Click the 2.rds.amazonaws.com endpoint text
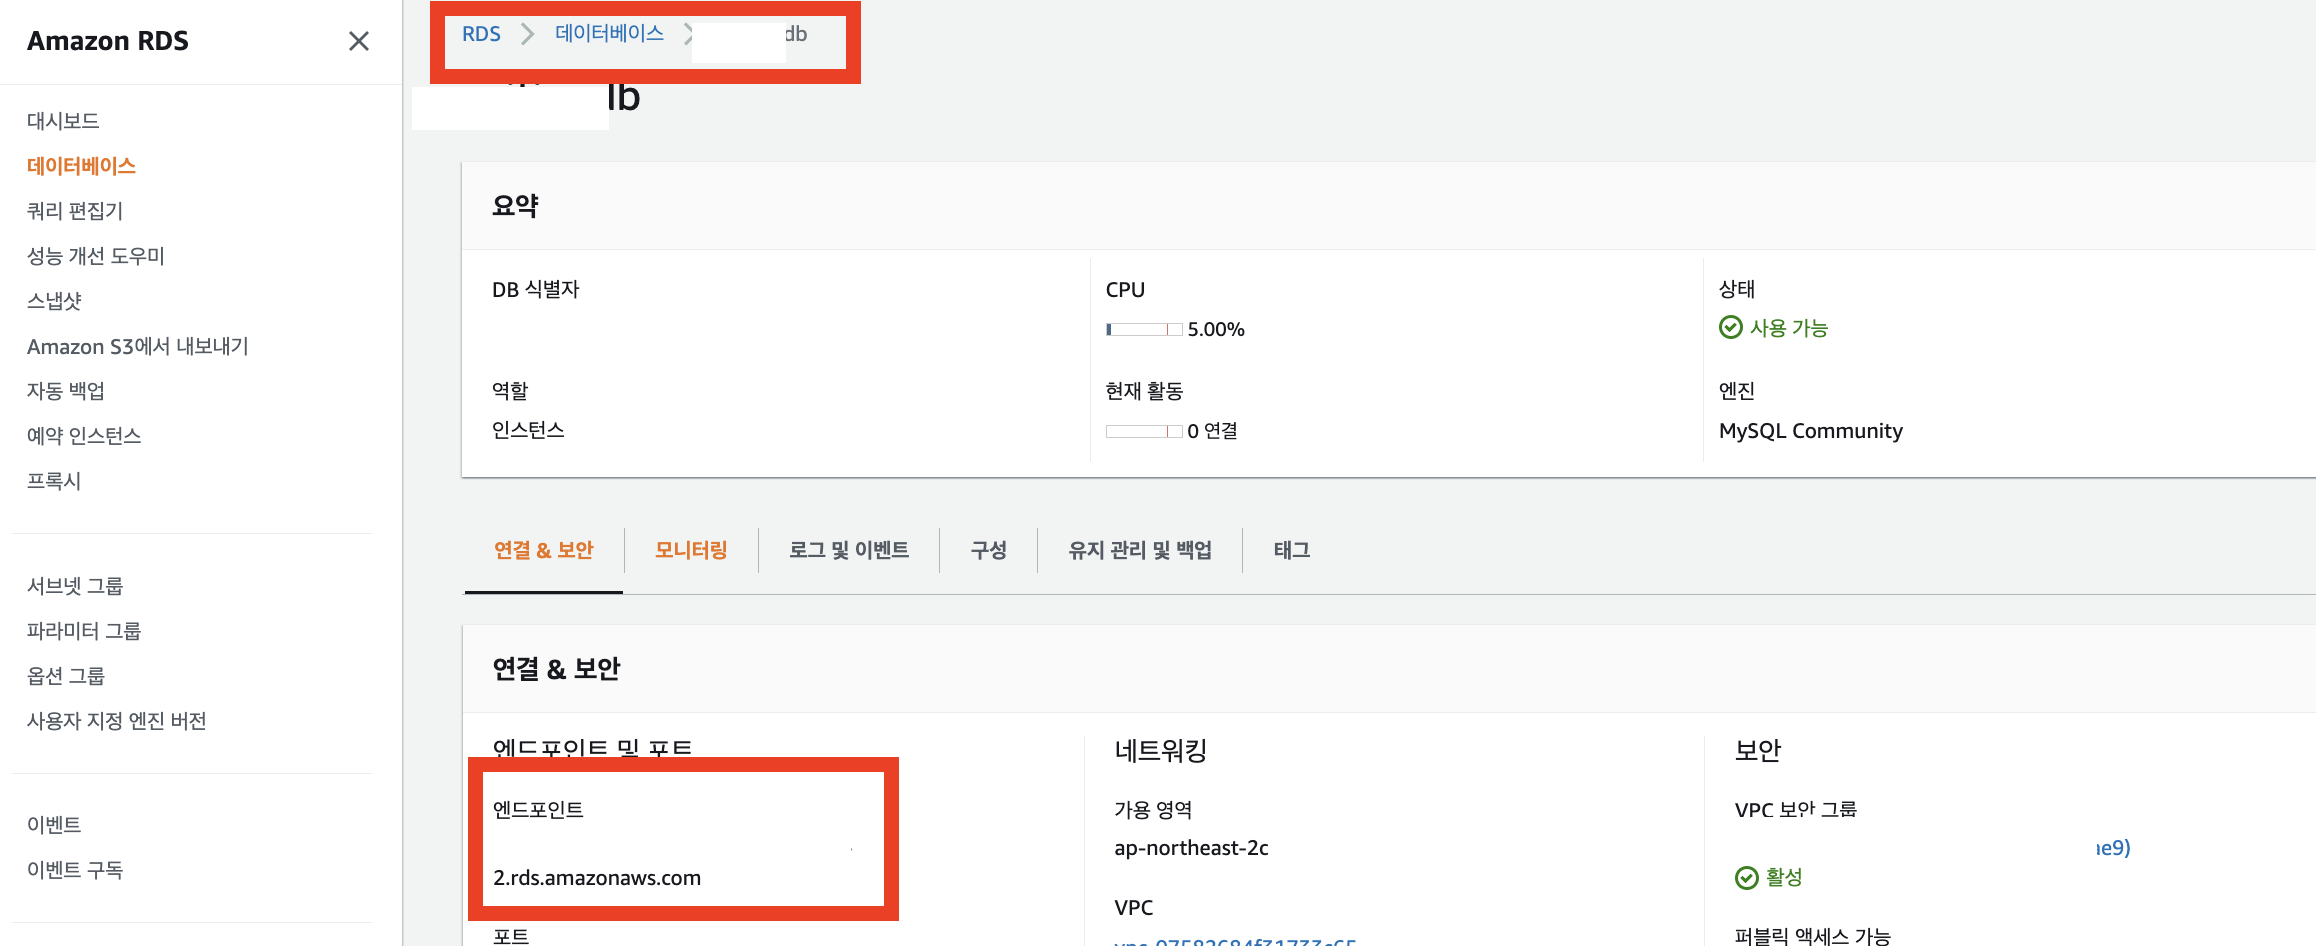 point(597,878)
